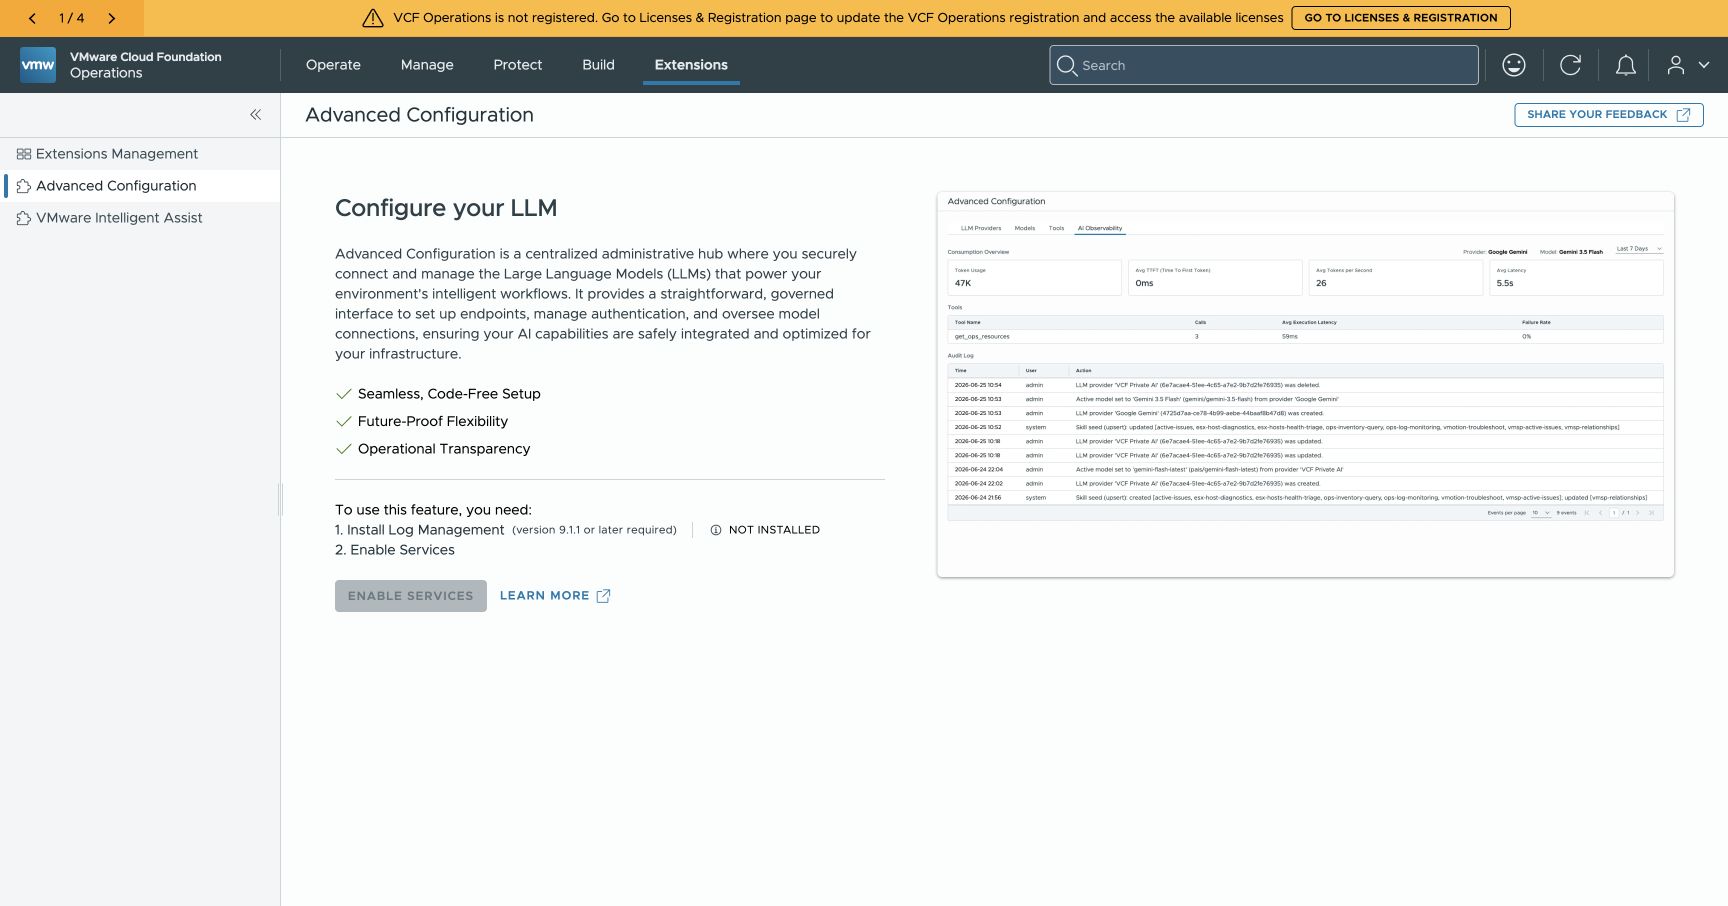
Task: Click the Share Your Feedback button
Action: pos(1608,115)
